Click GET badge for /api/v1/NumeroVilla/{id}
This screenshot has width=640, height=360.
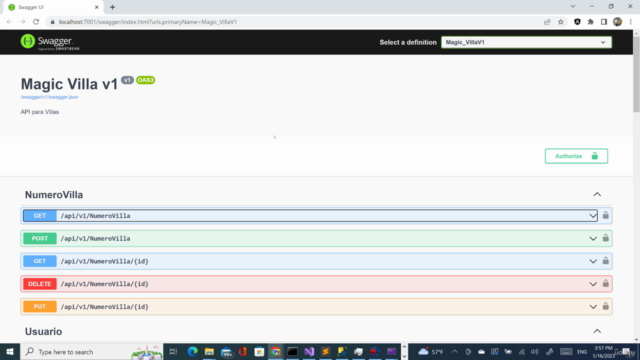40,261
